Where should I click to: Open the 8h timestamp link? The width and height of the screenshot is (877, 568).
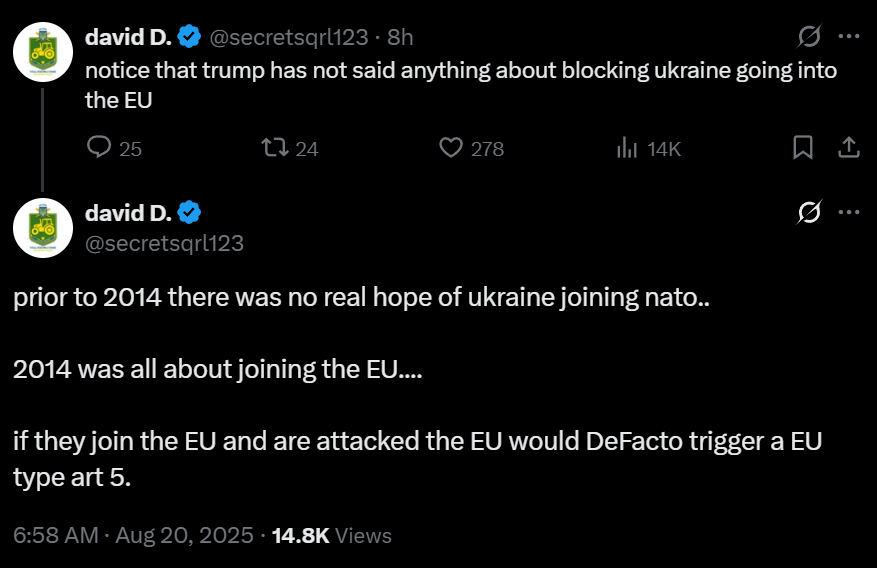tap(400, 37)
